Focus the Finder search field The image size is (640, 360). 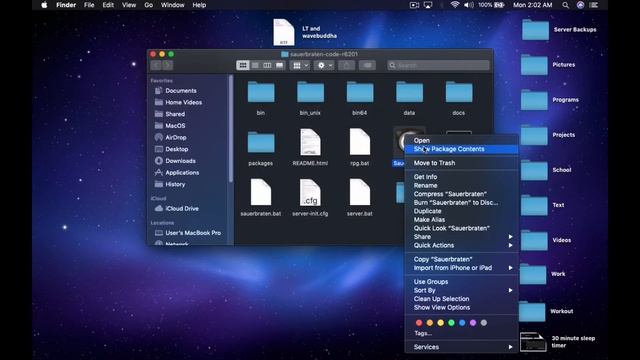(438, 65)
